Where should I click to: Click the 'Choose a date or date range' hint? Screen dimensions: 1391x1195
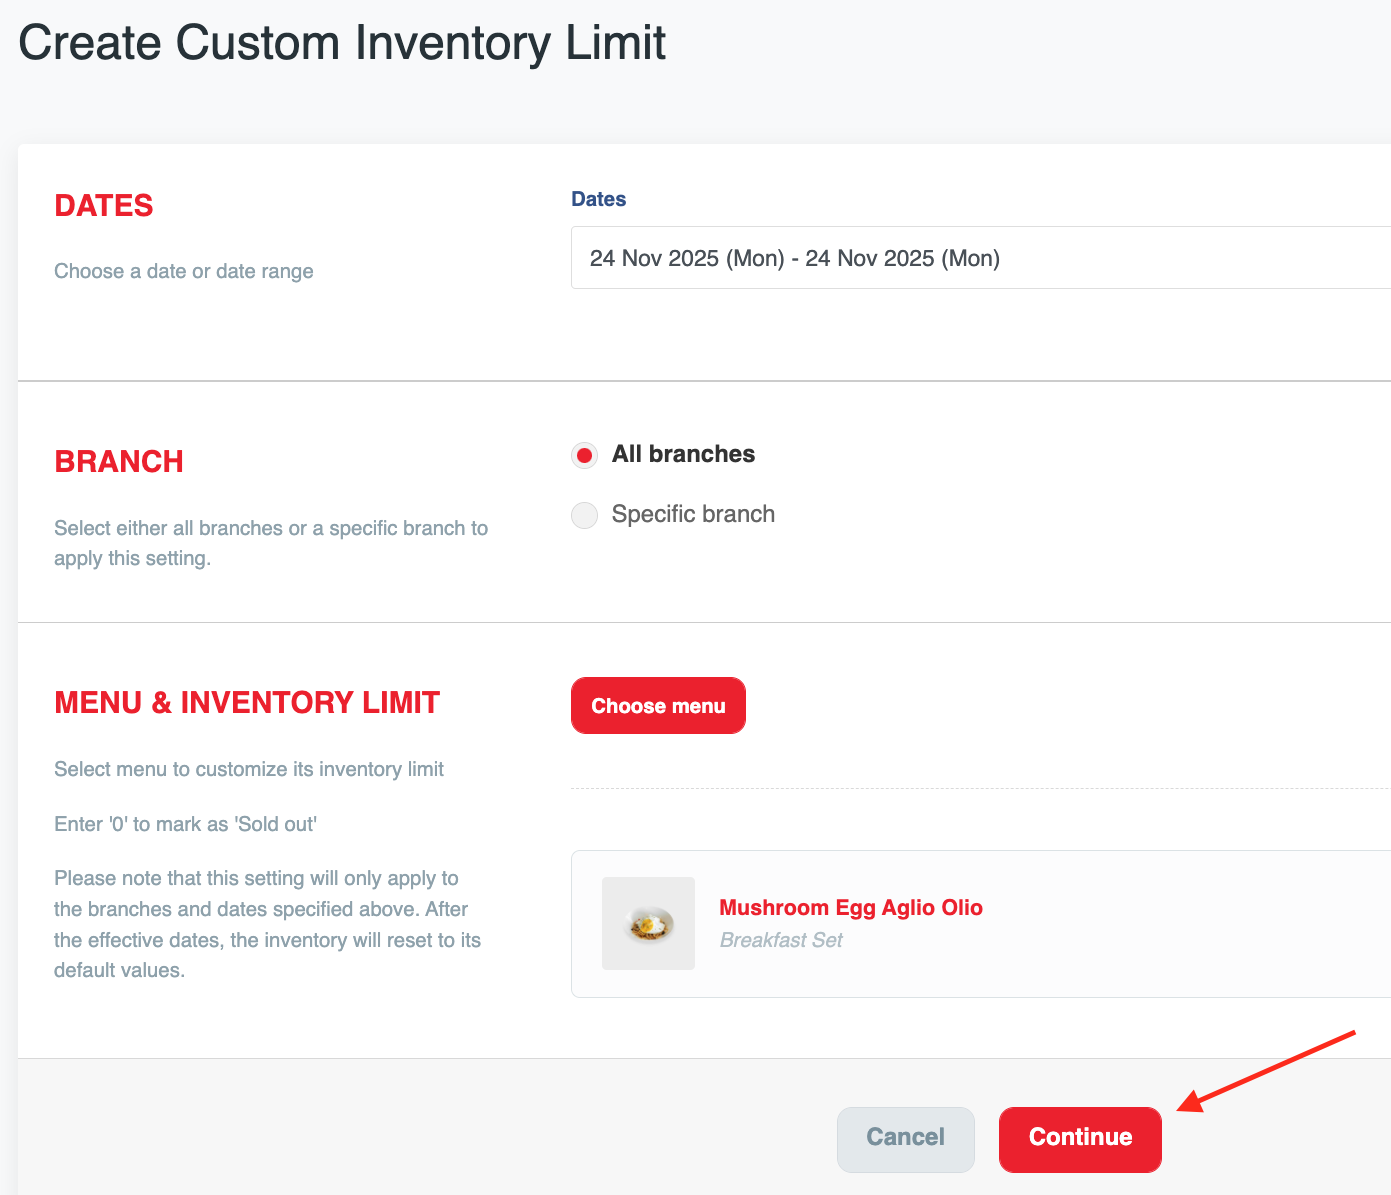click(x=184, y=271)
